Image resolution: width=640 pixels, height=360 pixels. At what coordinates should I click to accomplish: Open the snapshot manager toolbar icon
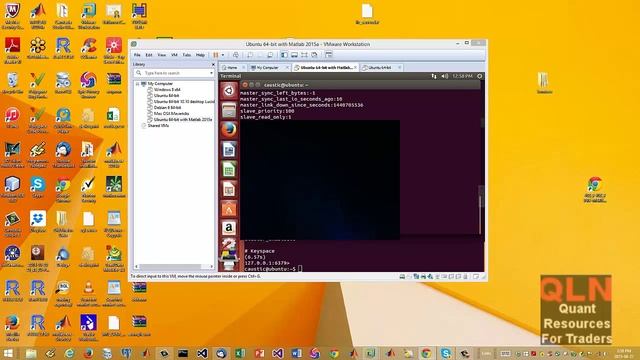(x=270, y=55)
